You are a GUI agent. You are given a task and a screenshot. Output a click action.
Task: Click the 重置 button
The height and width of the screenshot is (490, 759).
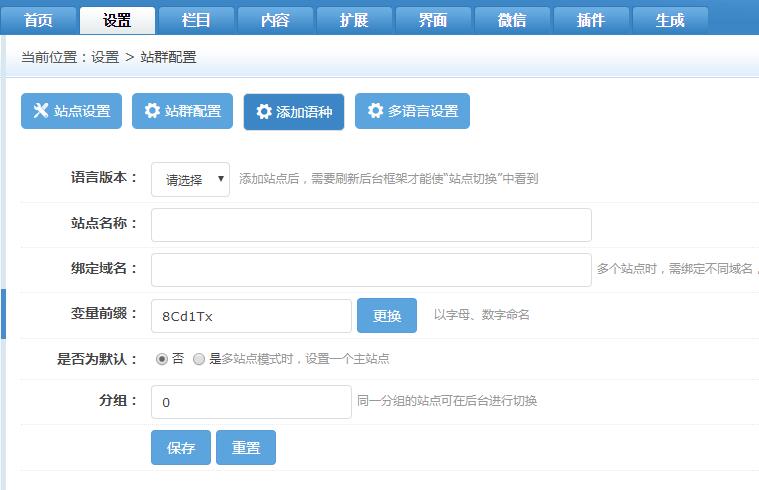[246, 448]
